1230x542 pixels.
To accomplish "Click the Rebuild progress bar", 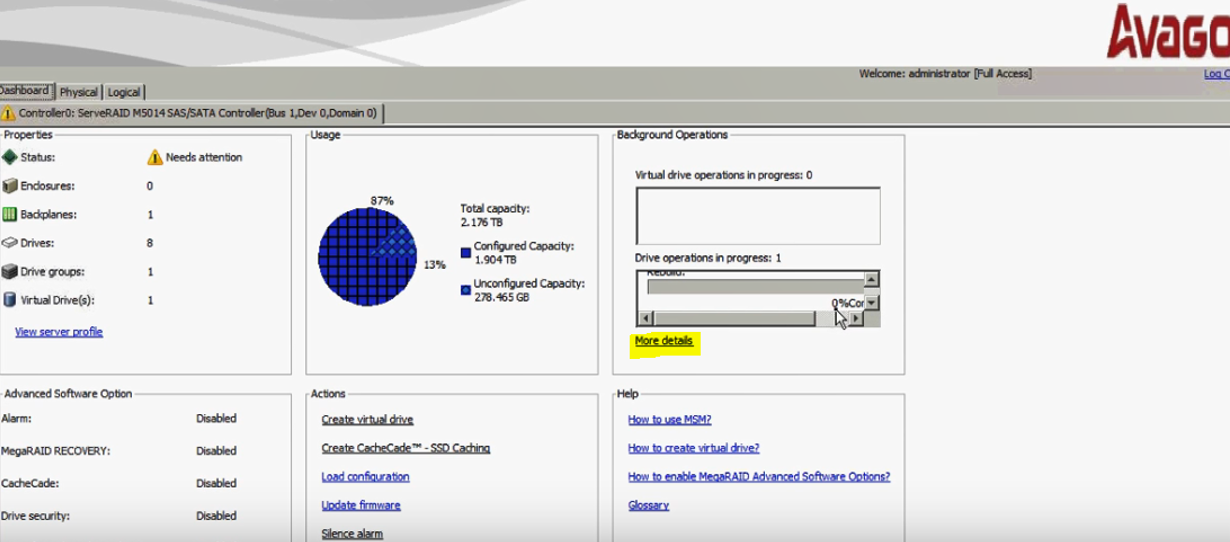I will point(755,287).
